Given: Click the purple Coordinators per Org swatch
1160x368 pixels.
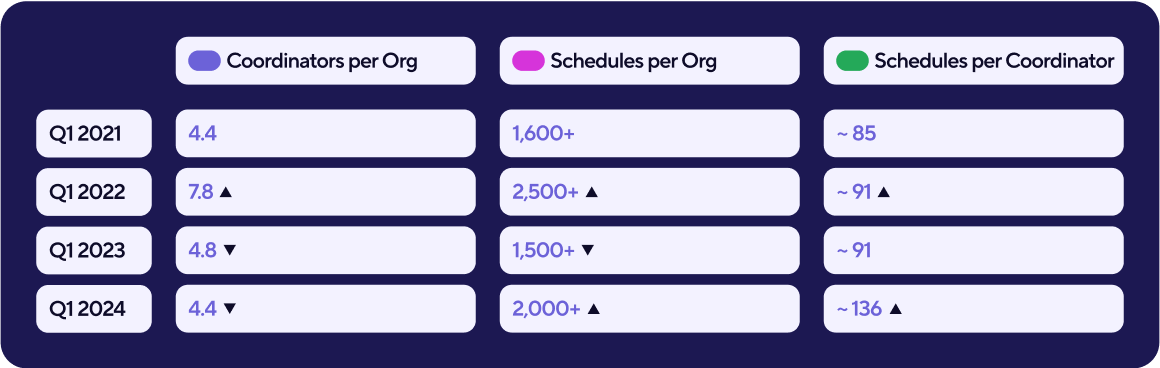Looking at the screenshot, I should point(205,61).
